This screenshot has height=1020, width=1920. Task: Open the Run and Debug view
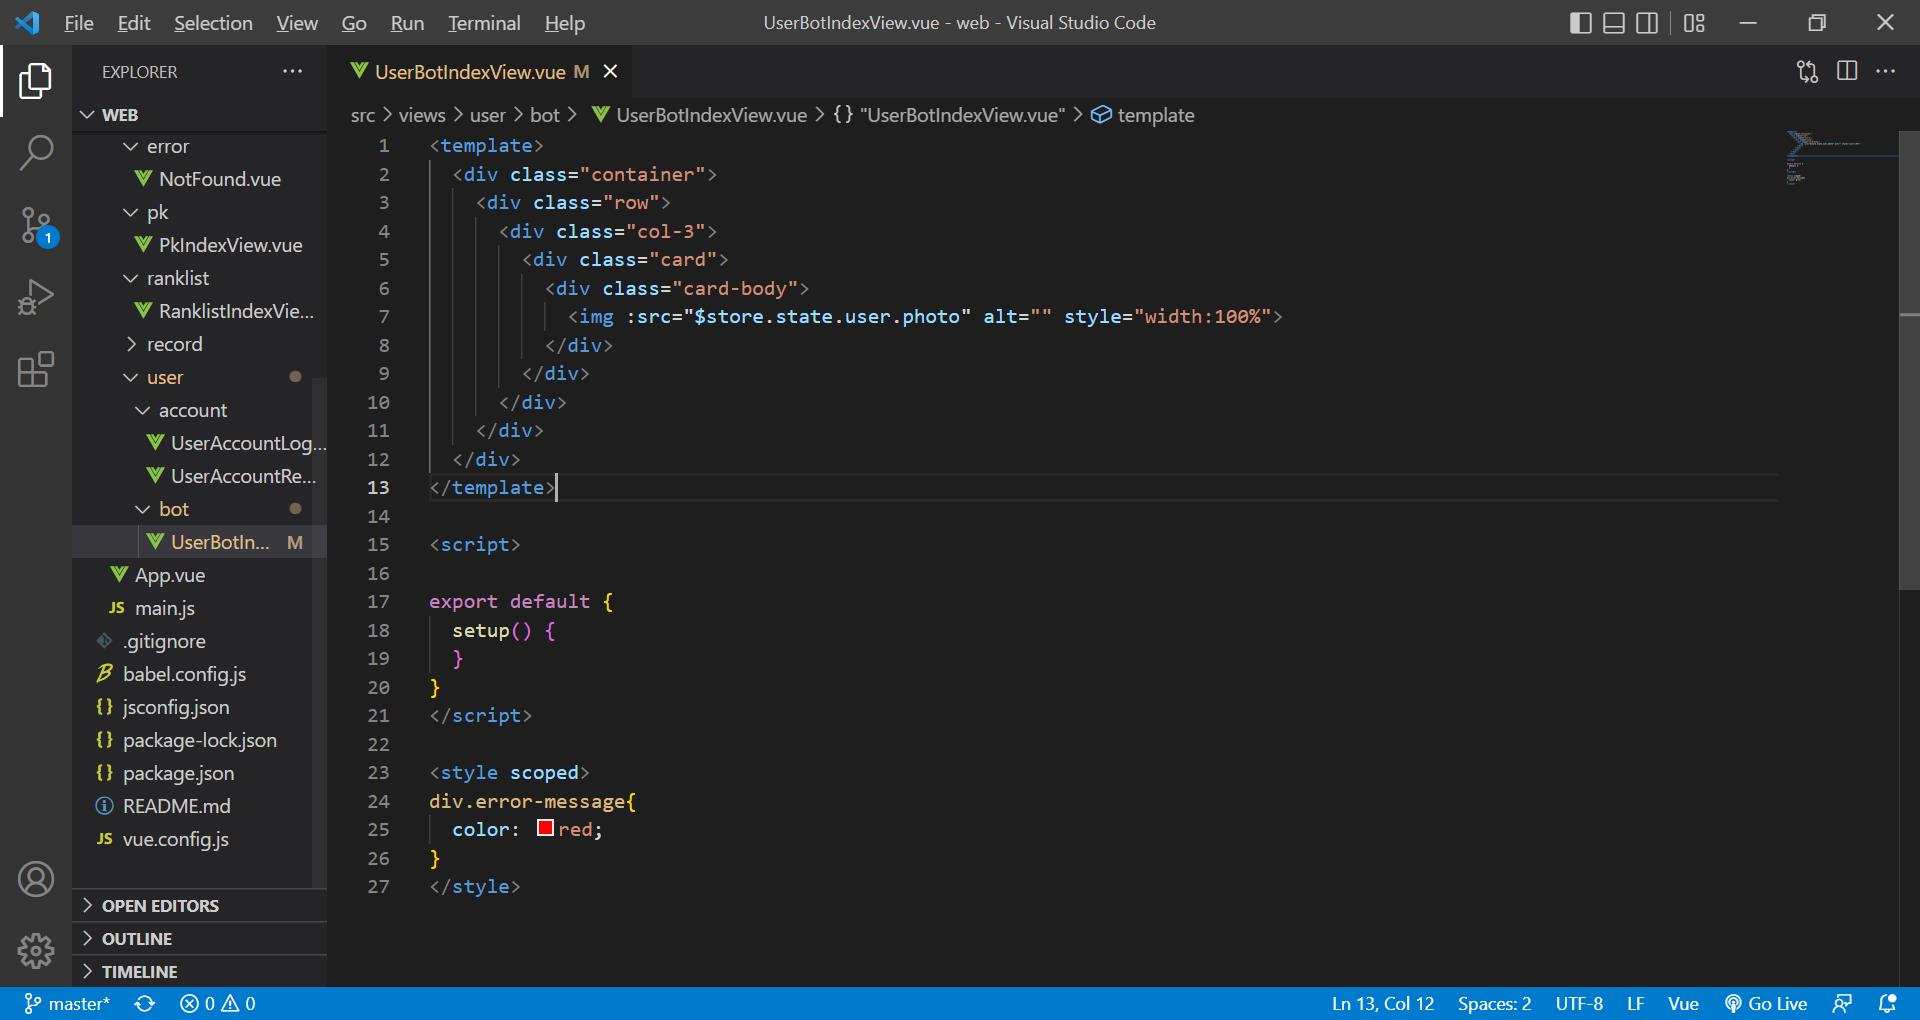[x=36, y=297]
